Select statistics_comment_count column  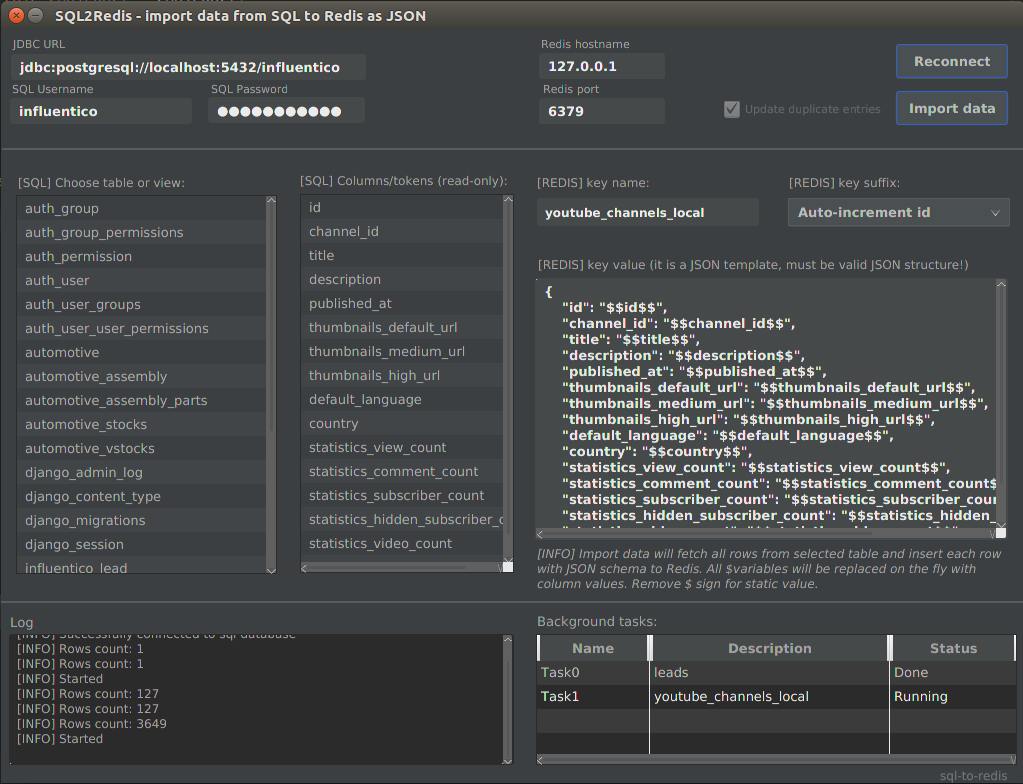coord(402,472)
